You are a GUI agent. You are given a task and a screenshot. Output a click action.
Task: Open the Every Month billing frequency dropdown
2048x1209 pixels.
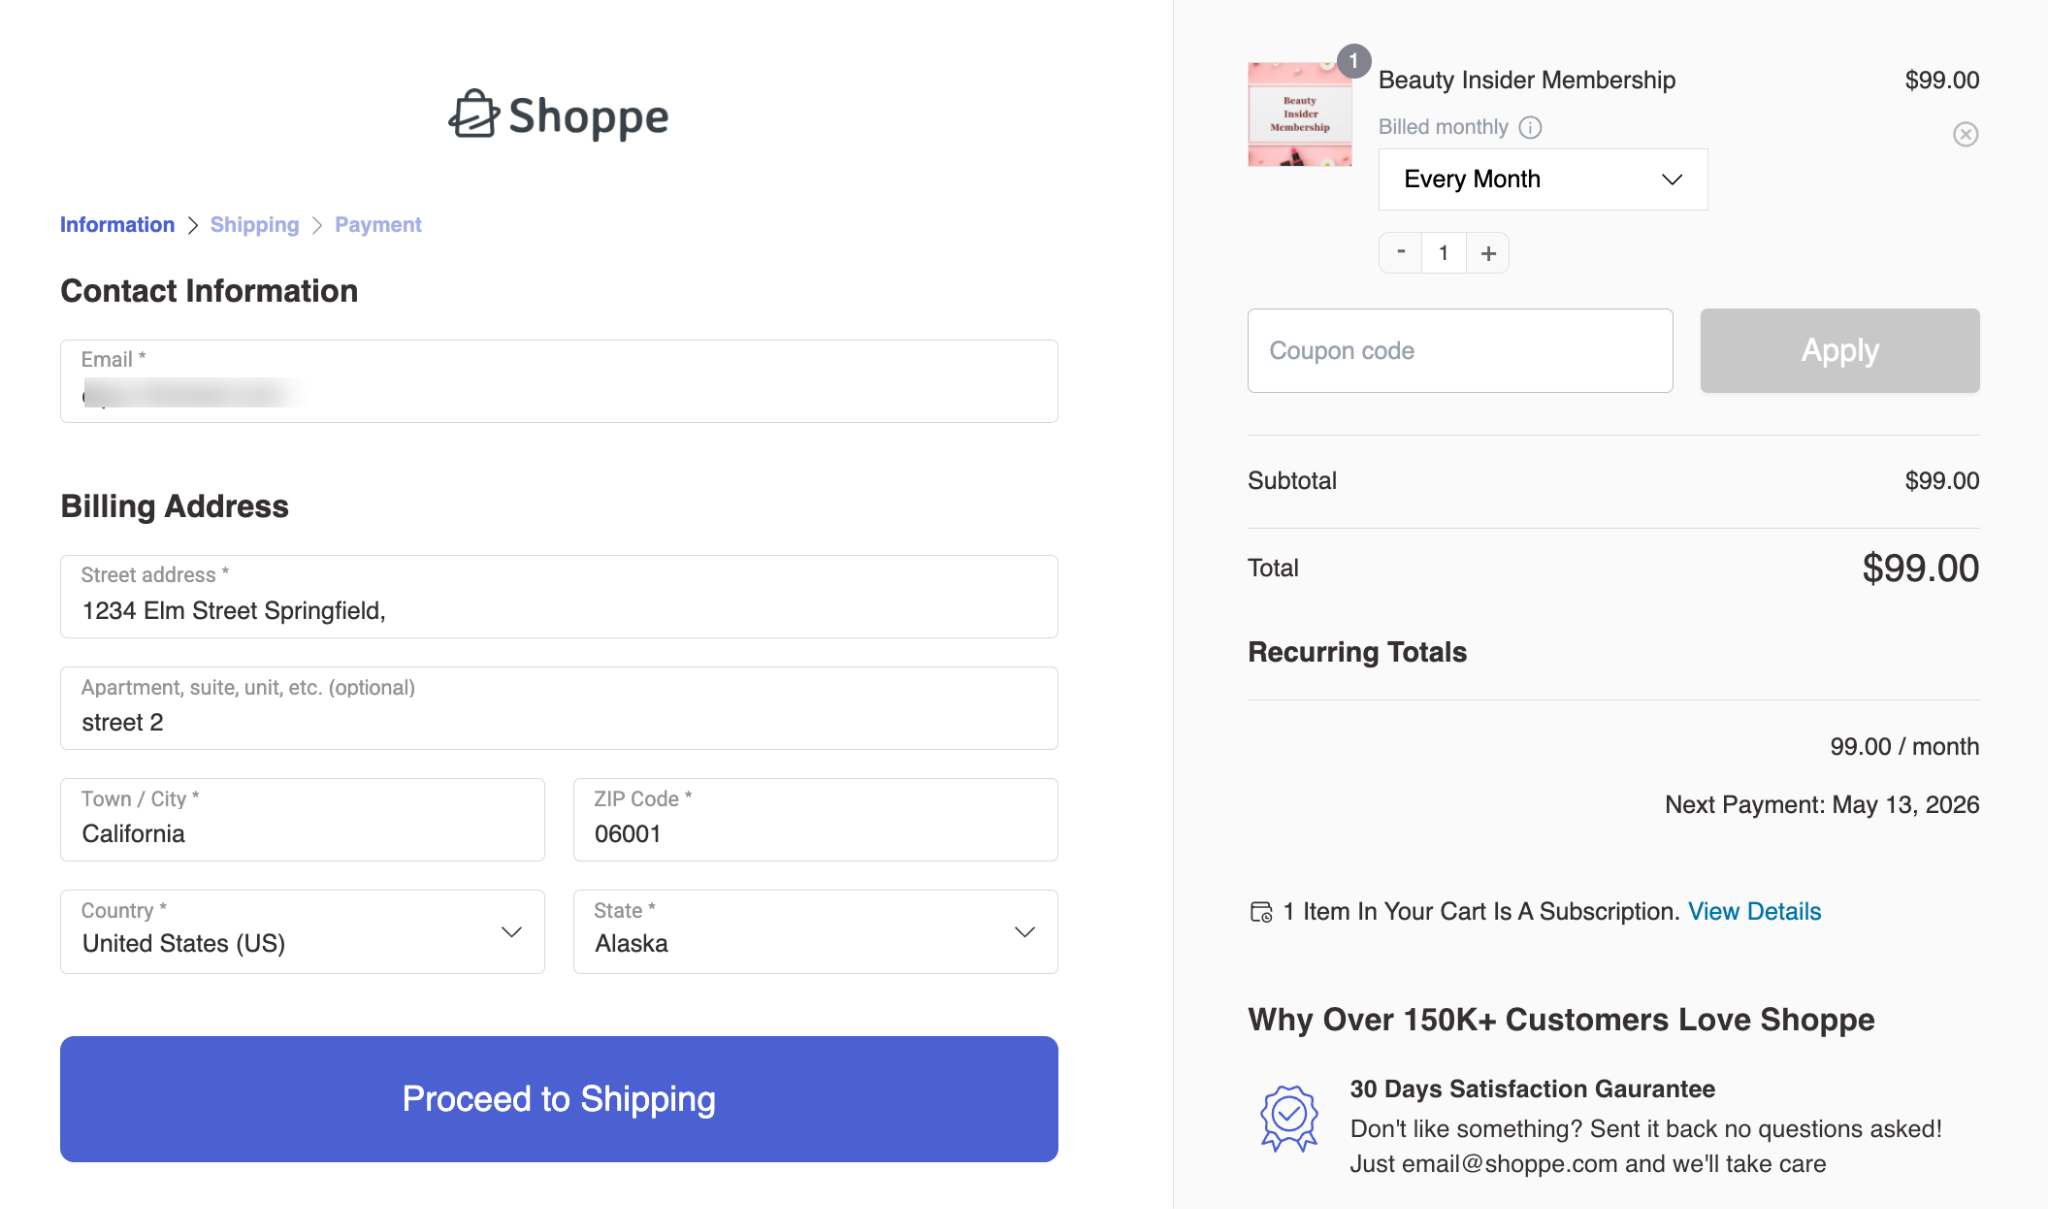pyautogui.click(x=1542, y=179)
